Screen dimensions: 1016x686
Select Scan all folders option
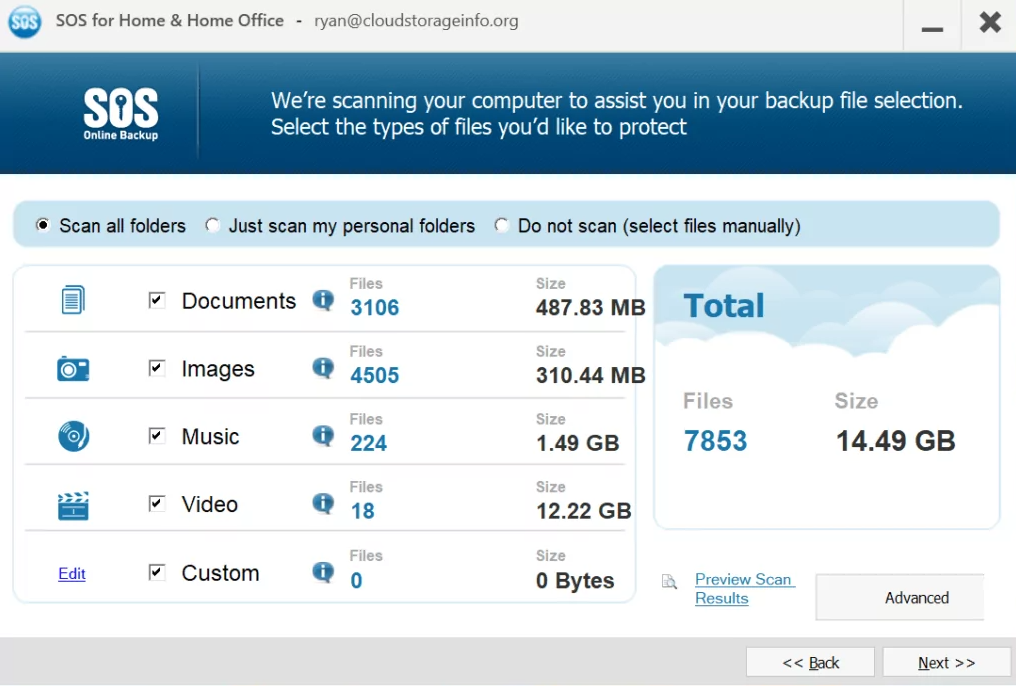pos(43,225)
